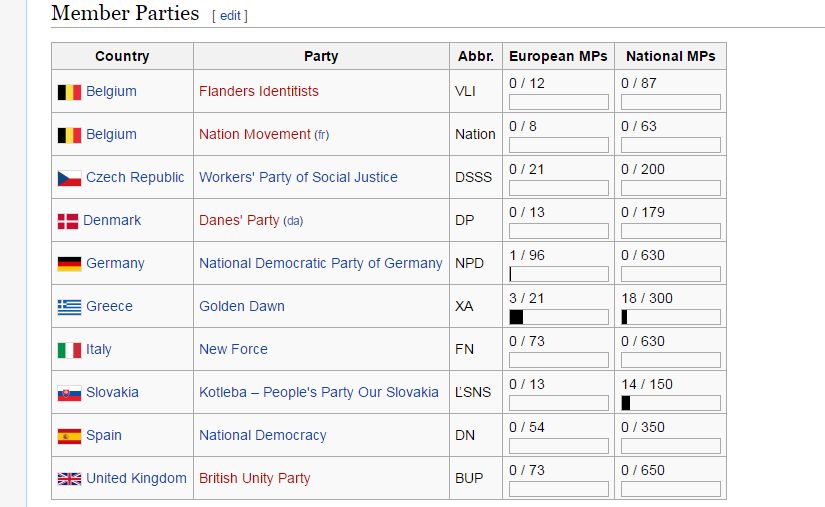
Task: Open the Czech Republic country link
Action: click(135, 177)
